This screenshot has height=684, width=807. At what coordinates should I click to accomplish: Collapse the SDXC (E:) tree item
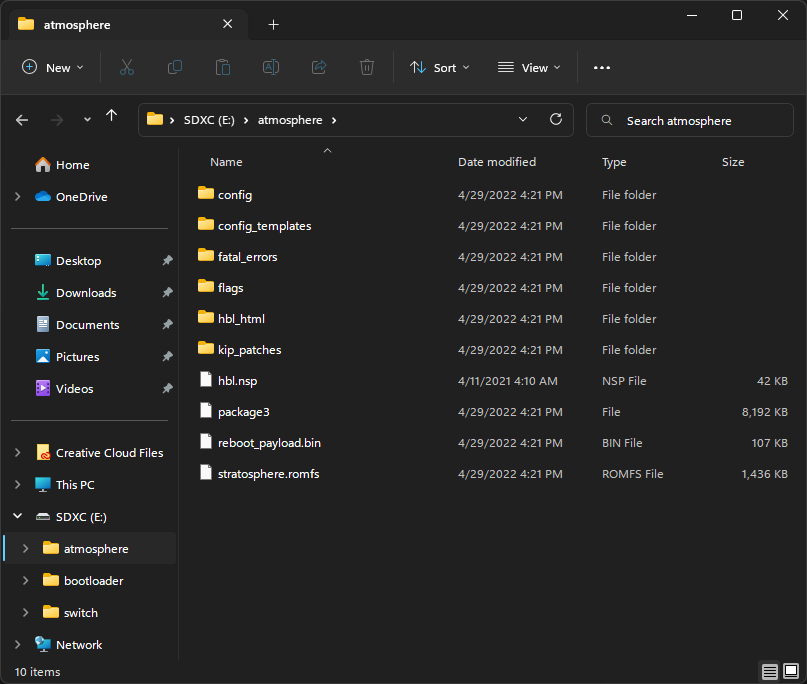pyautogui.click(x=17, y=516)
